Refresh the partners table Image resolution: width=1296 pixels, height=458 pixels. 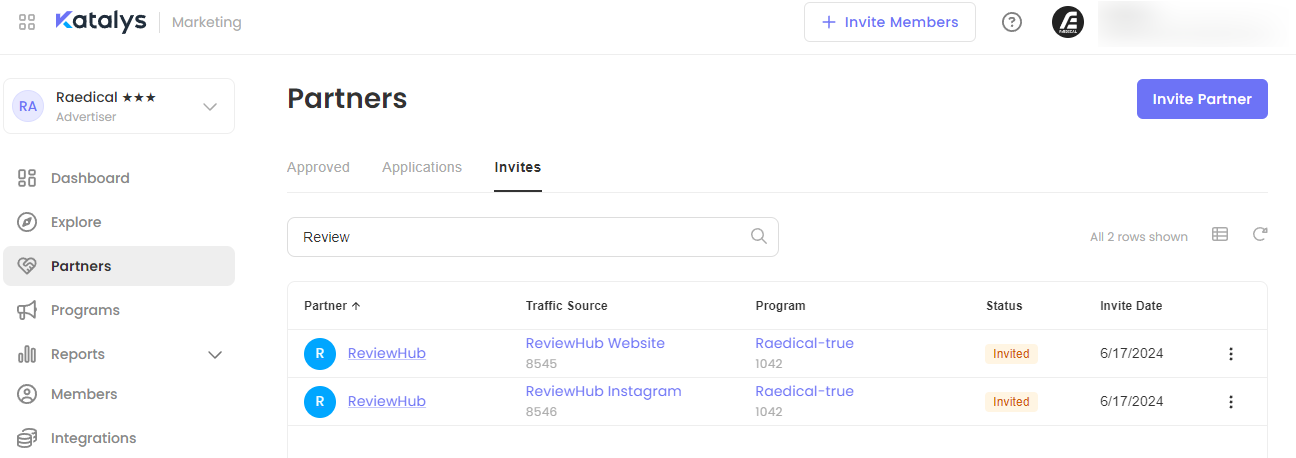(1260, 235)
